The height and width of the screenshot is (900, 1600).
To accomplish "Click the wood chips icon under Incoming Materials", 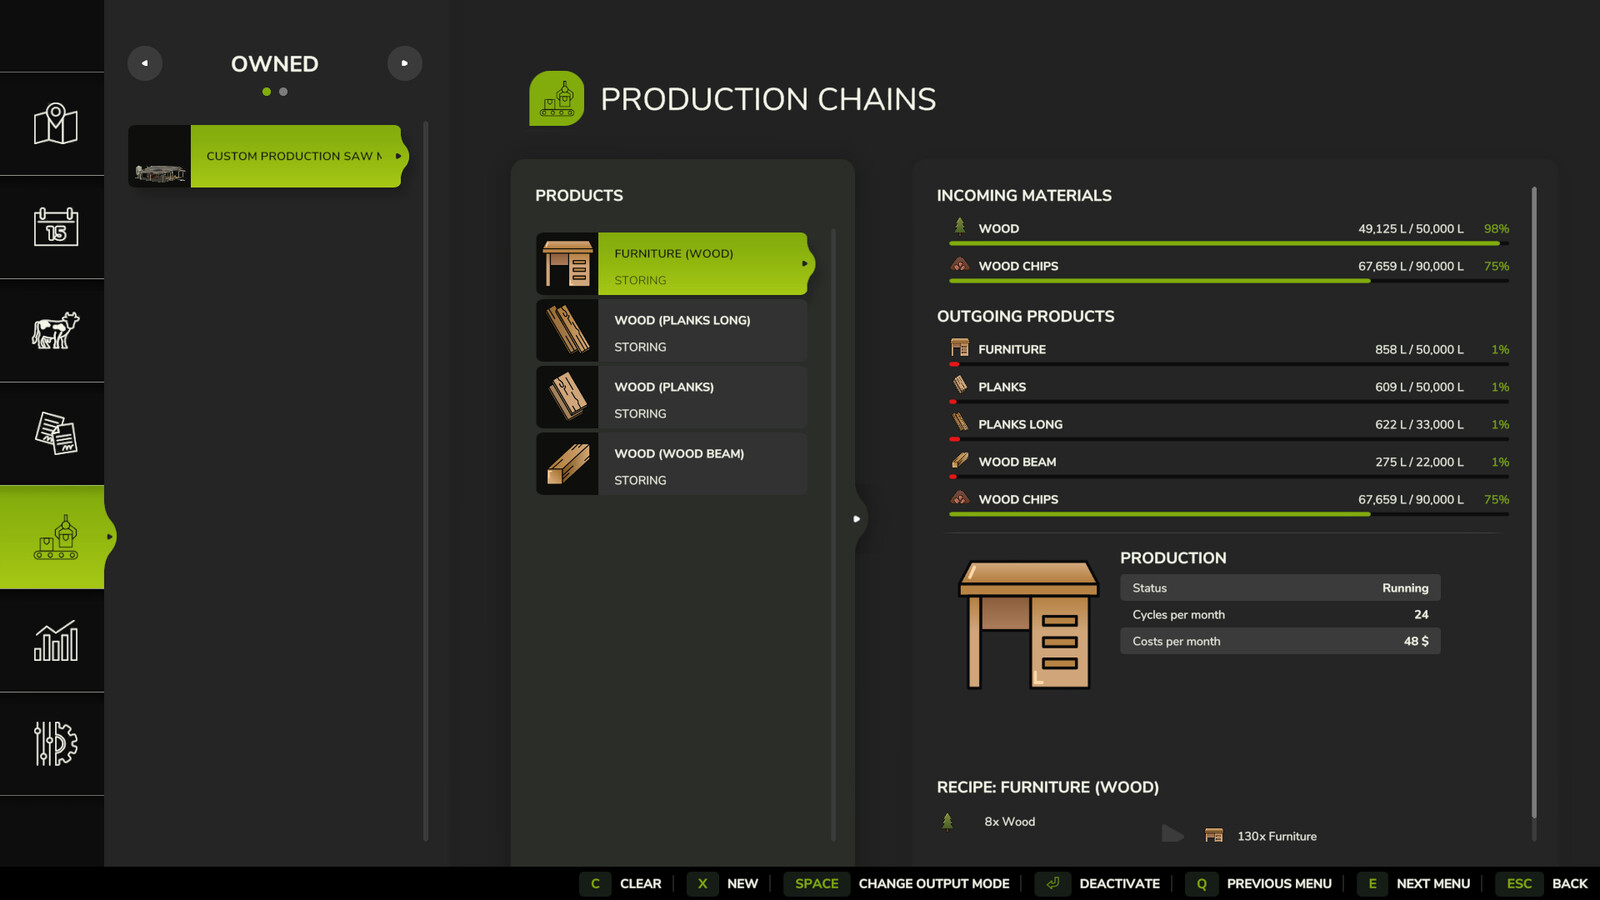I will tap(959, 265).
